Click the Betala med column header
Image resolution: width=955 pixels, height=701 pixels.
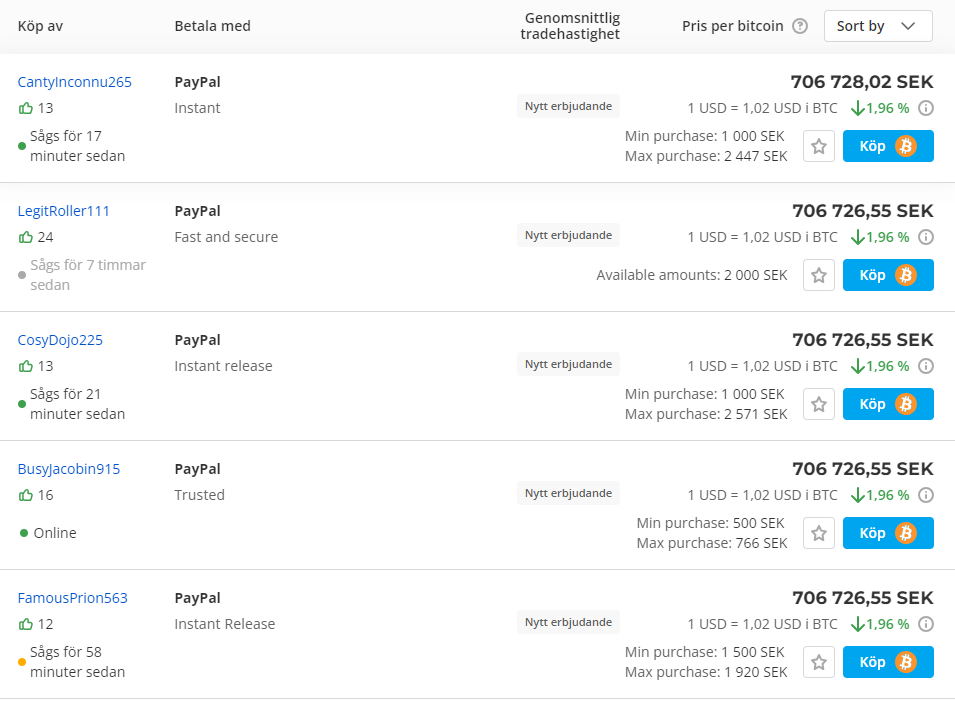212,26
